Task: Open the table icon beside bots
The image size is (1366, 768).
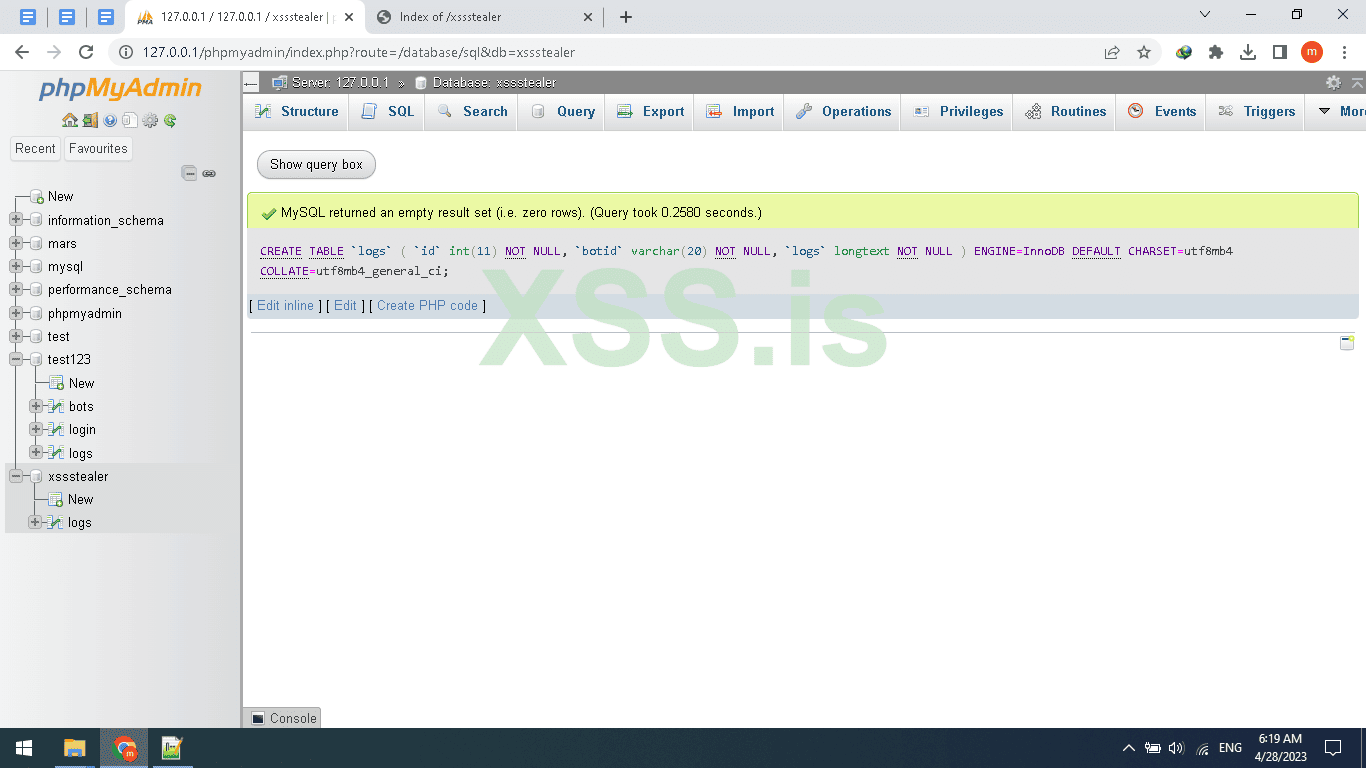Action: [x=56, y=406]
